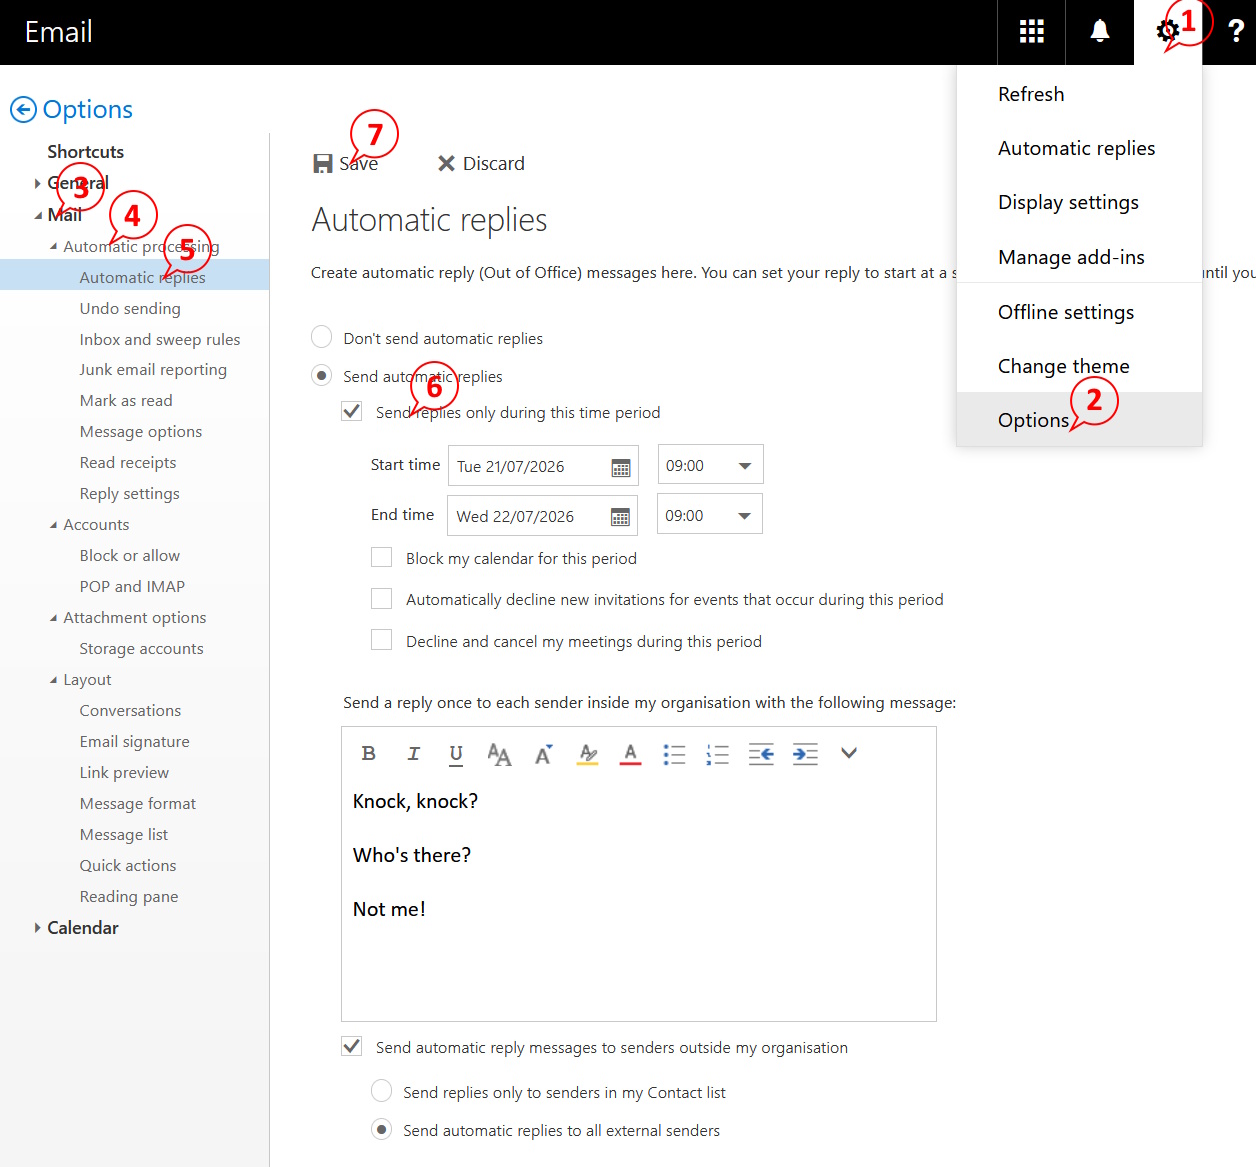Insert a bulleted list
The width and height of the screenshot is (1256, 1167).
[x=674, y=754]
